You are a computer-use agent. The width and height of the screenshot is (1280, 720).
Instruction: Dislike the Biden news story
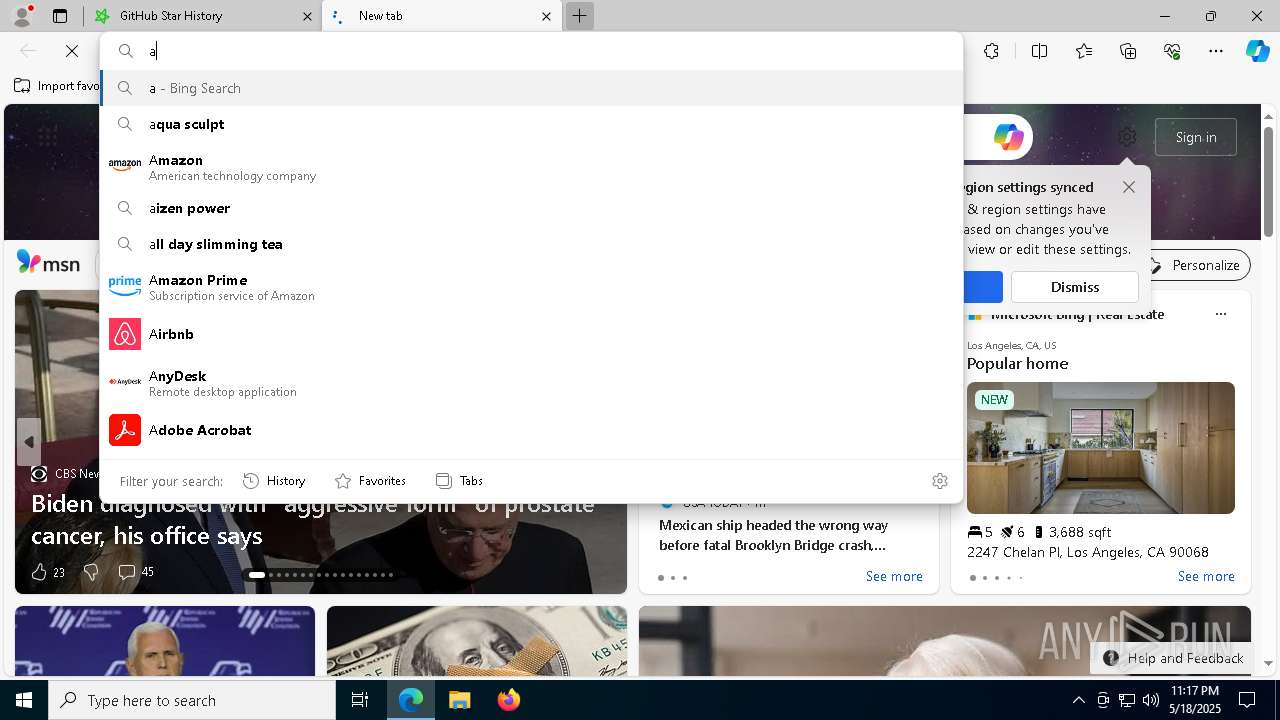pyautogui.click(x=91, y=572)
